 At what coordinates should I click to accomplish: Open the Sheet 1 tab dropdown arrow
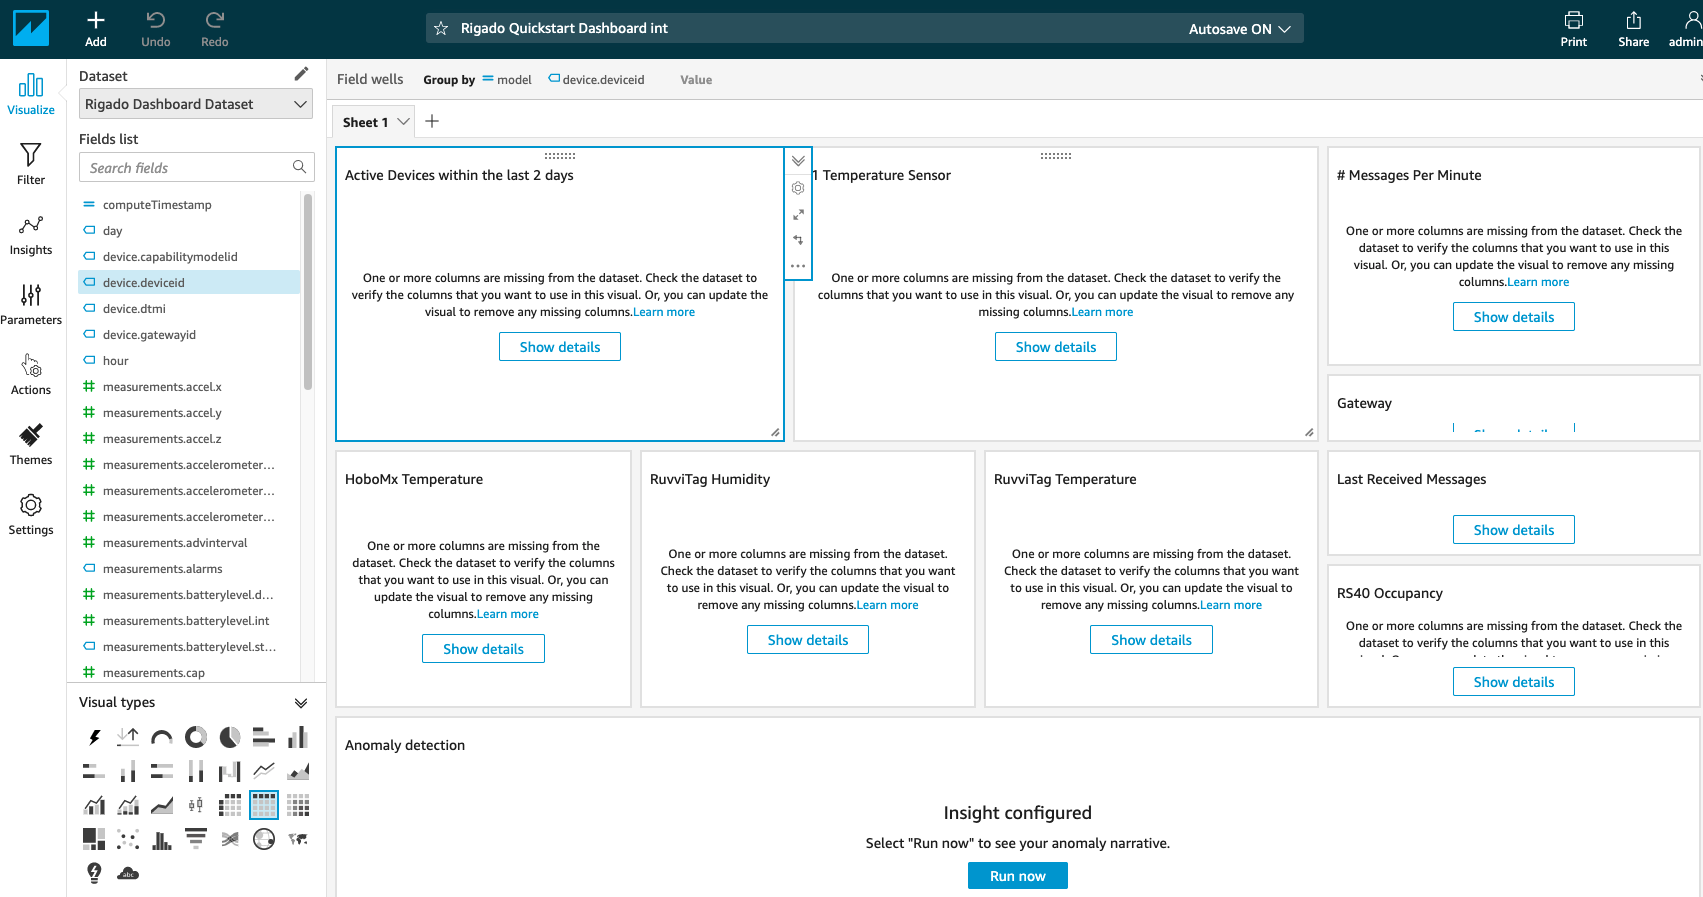coord(404,122)
